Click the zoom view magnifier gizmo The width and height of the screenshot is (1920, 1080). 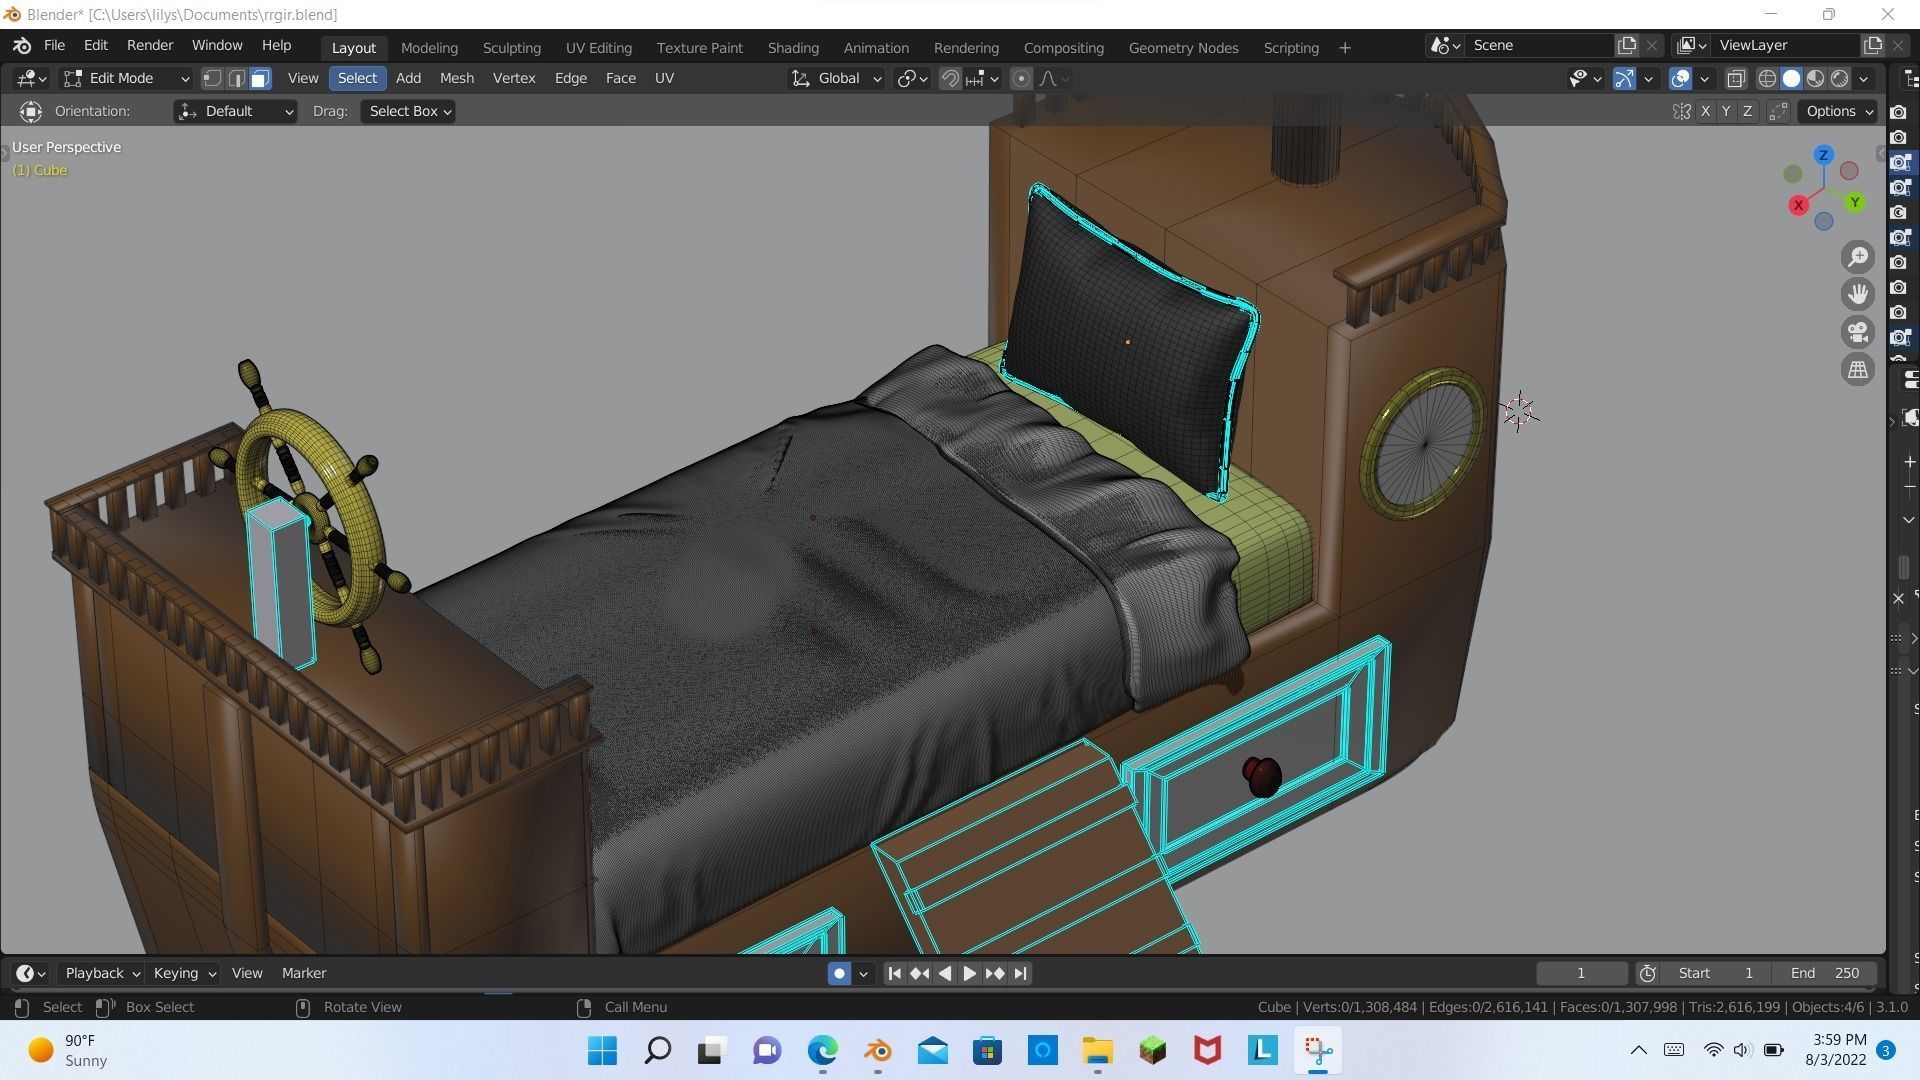point(1858,257)
